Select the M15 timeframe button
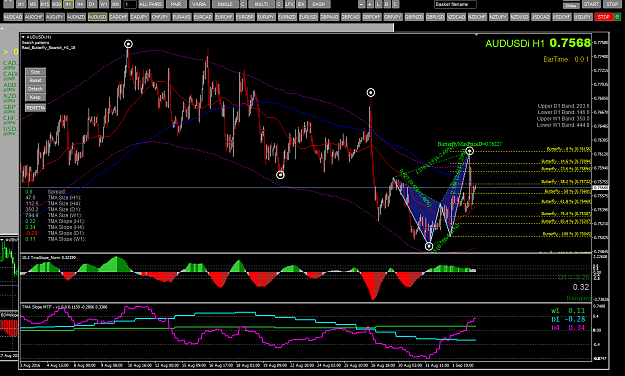Image resolution: width=625 pixels, height=376 pixels. (45, 4)
